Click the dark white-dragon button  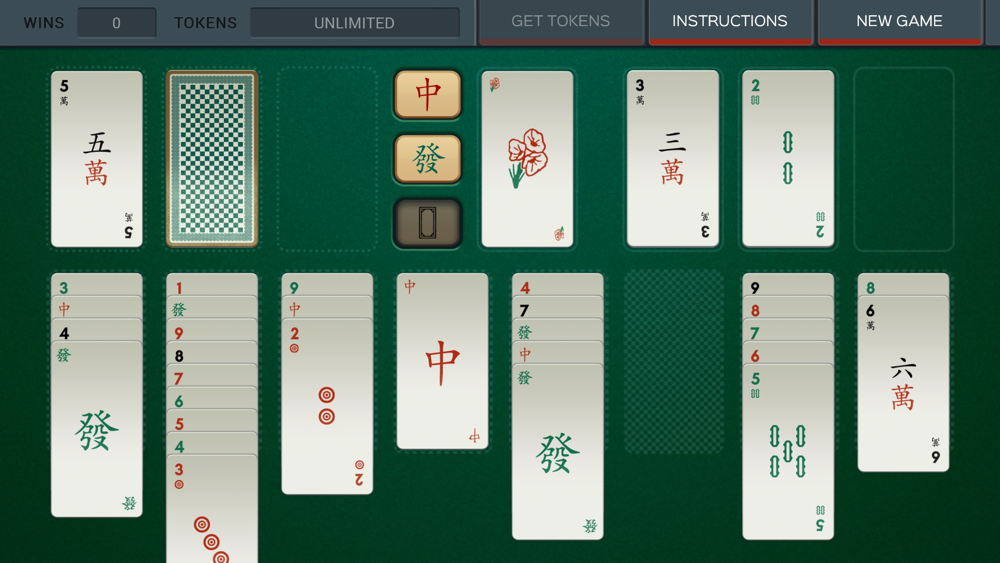pyautogui.click(x=427, y=223)
